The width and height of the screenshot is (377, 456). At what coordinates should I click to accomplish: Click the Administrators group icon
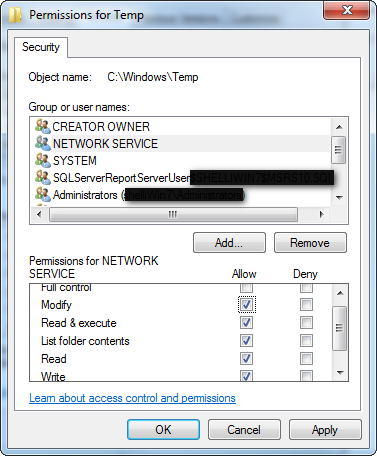tap(43, 194)
